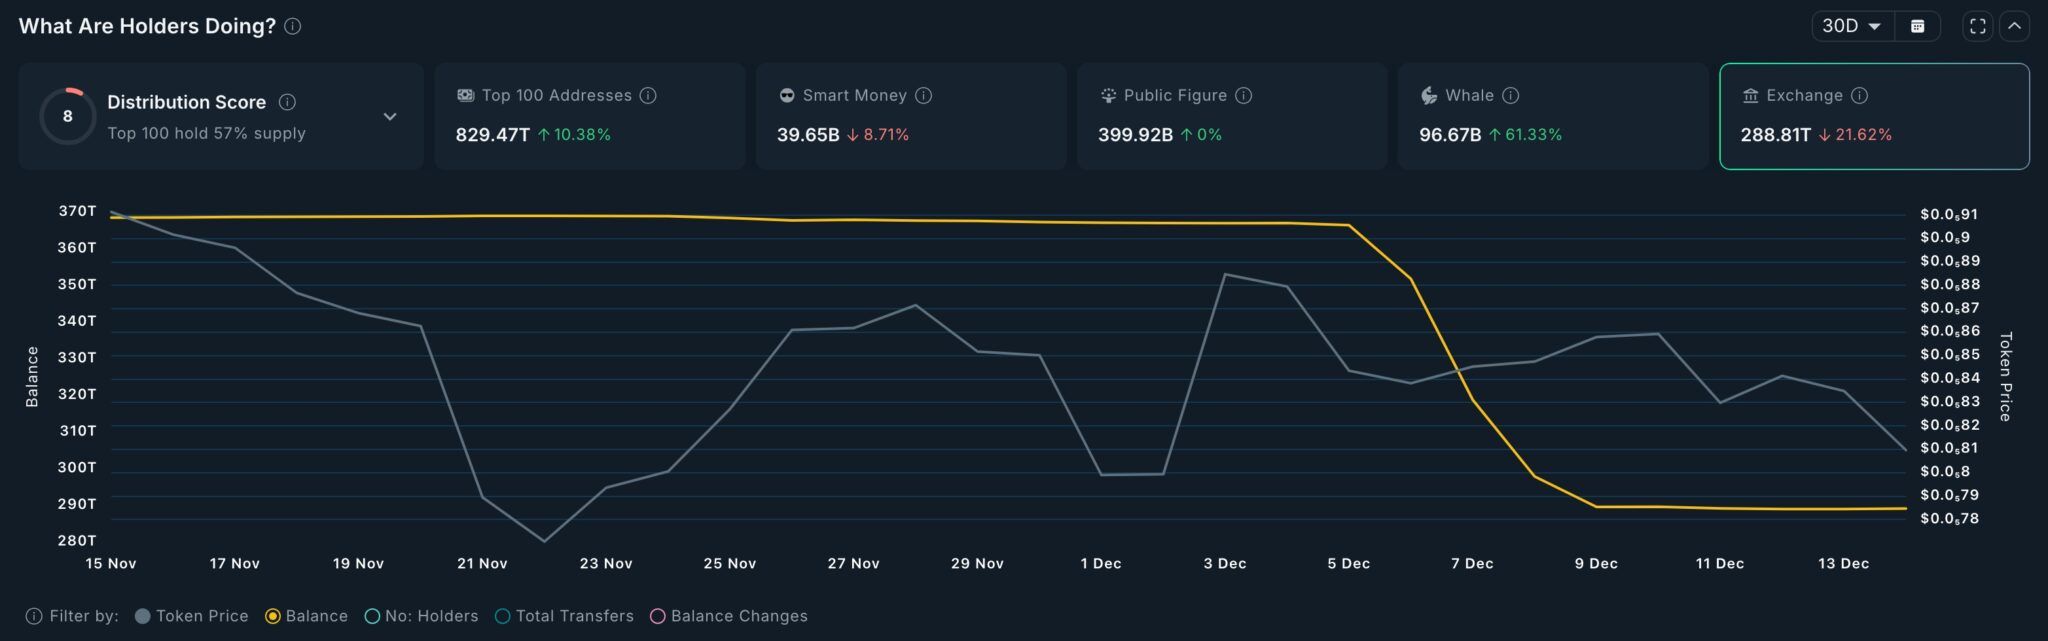
Task: Click info icon next to Exchange
Action: (1860, 95)
